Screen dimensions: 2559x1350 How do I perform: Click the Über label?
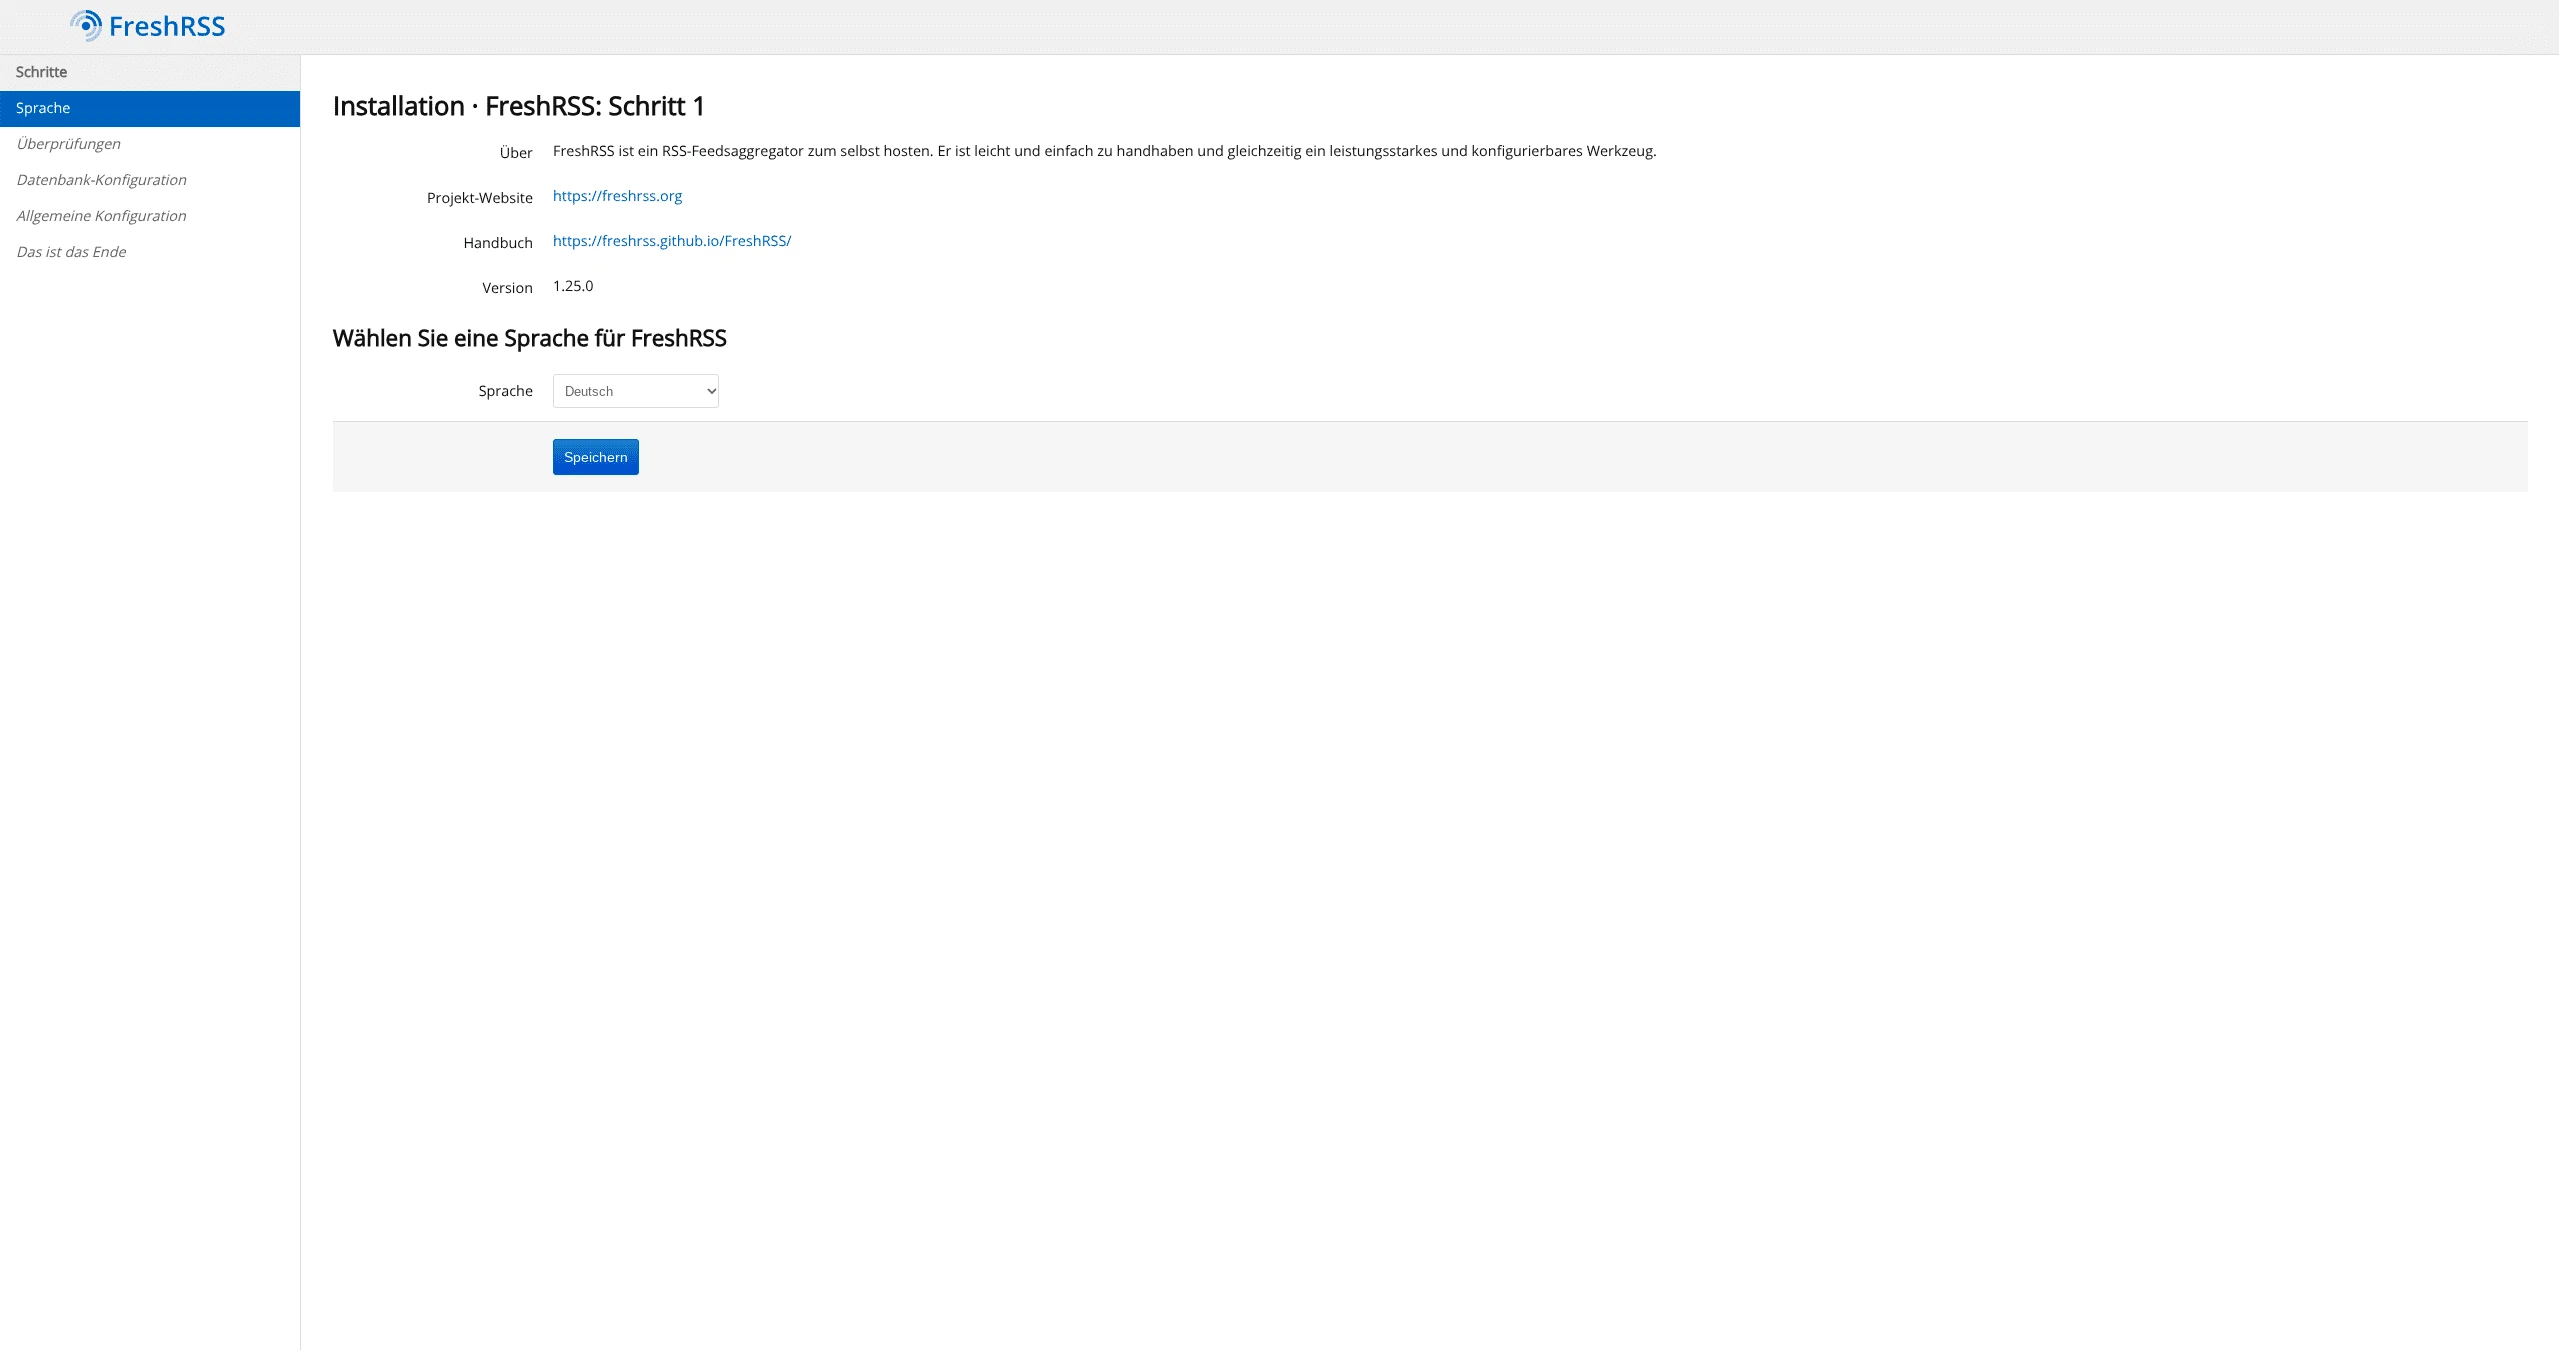pos(516,152)
